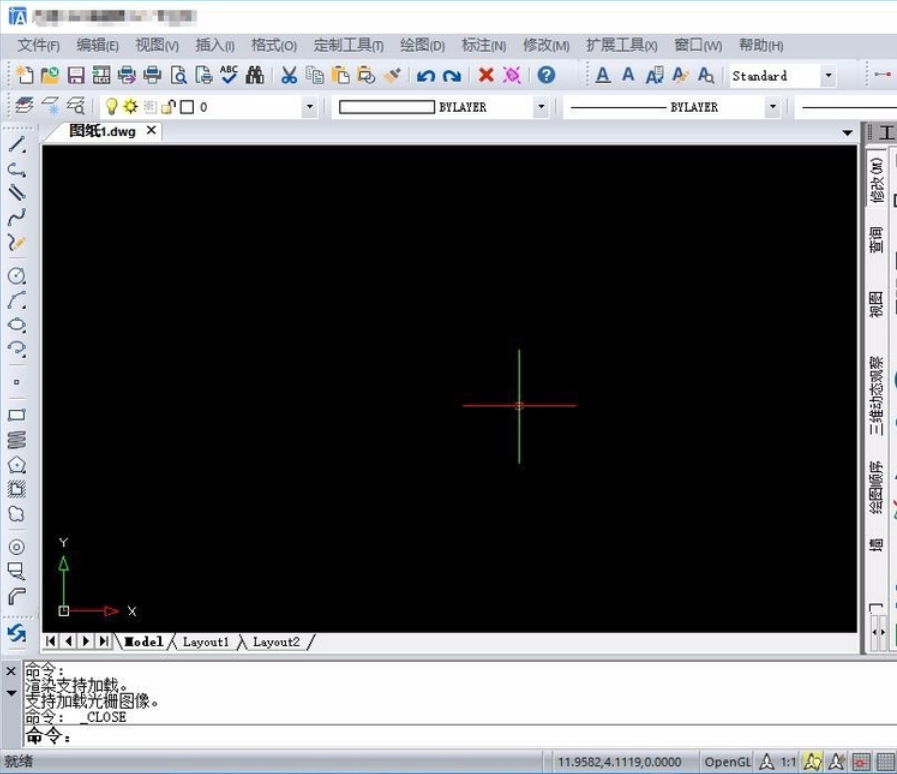Open the 查询 side palette tab

[876, 240]
